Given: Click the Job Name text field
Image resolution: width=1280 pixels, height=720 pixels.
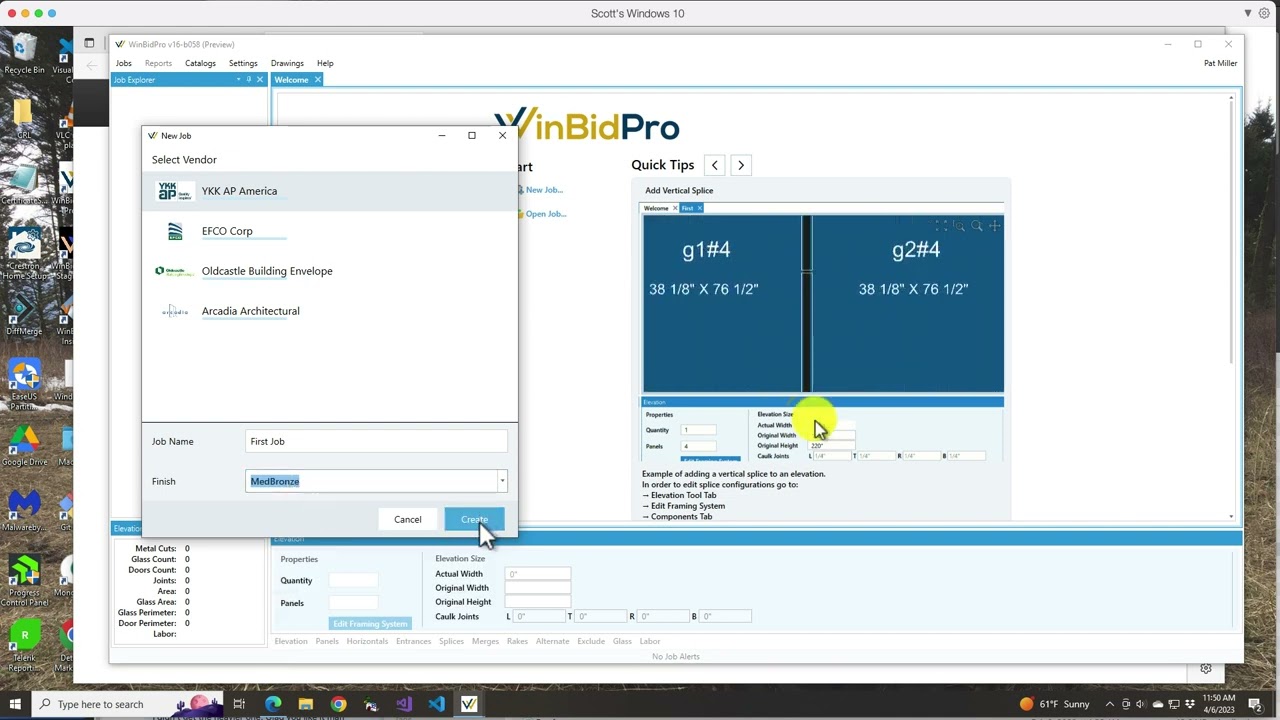Looking at the screenshot, I should [x=377, y=441].
